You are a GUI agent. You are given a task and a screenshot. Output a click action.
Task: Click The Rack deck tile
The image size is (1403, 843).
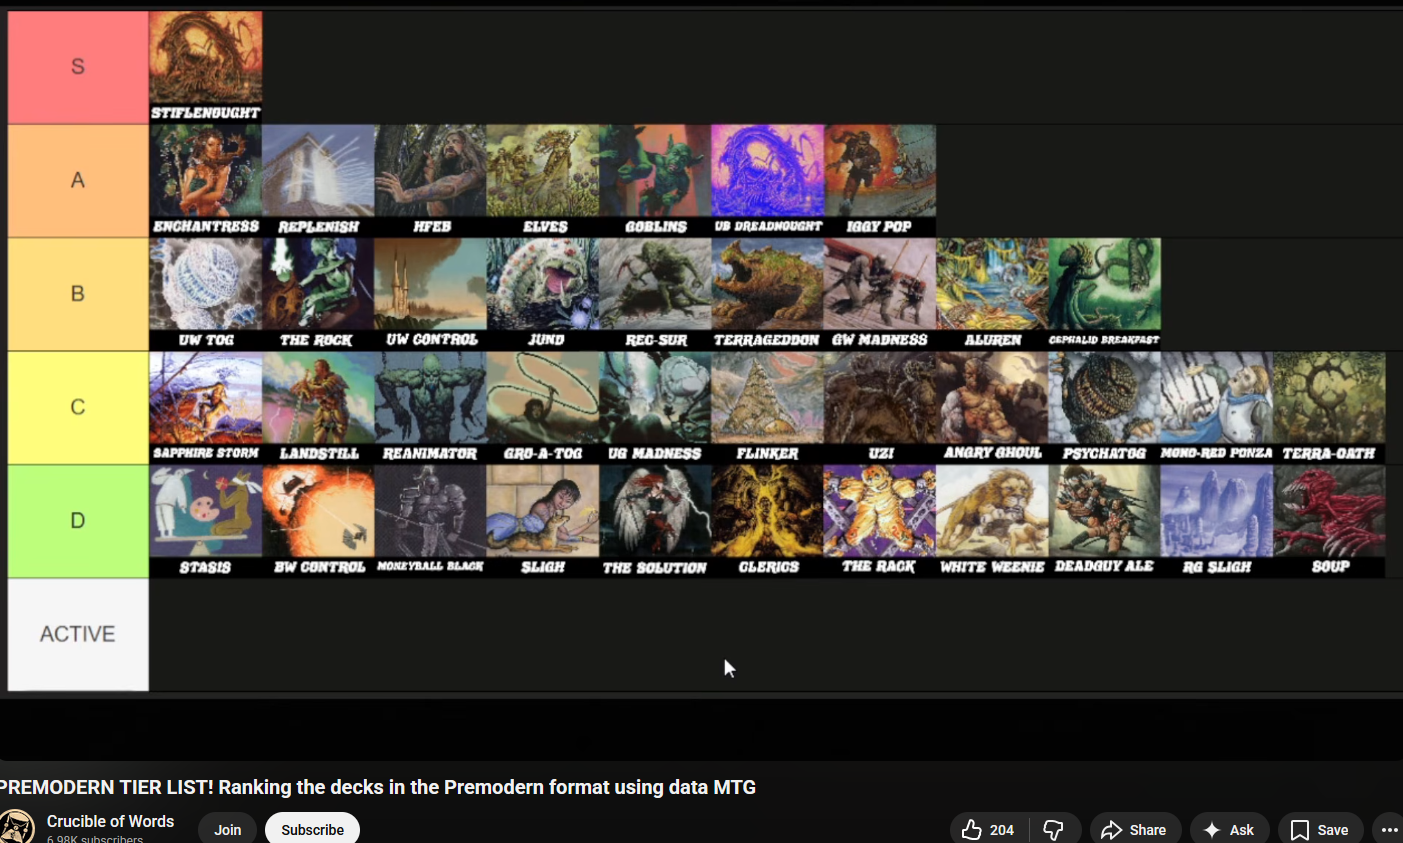(880, 521)
